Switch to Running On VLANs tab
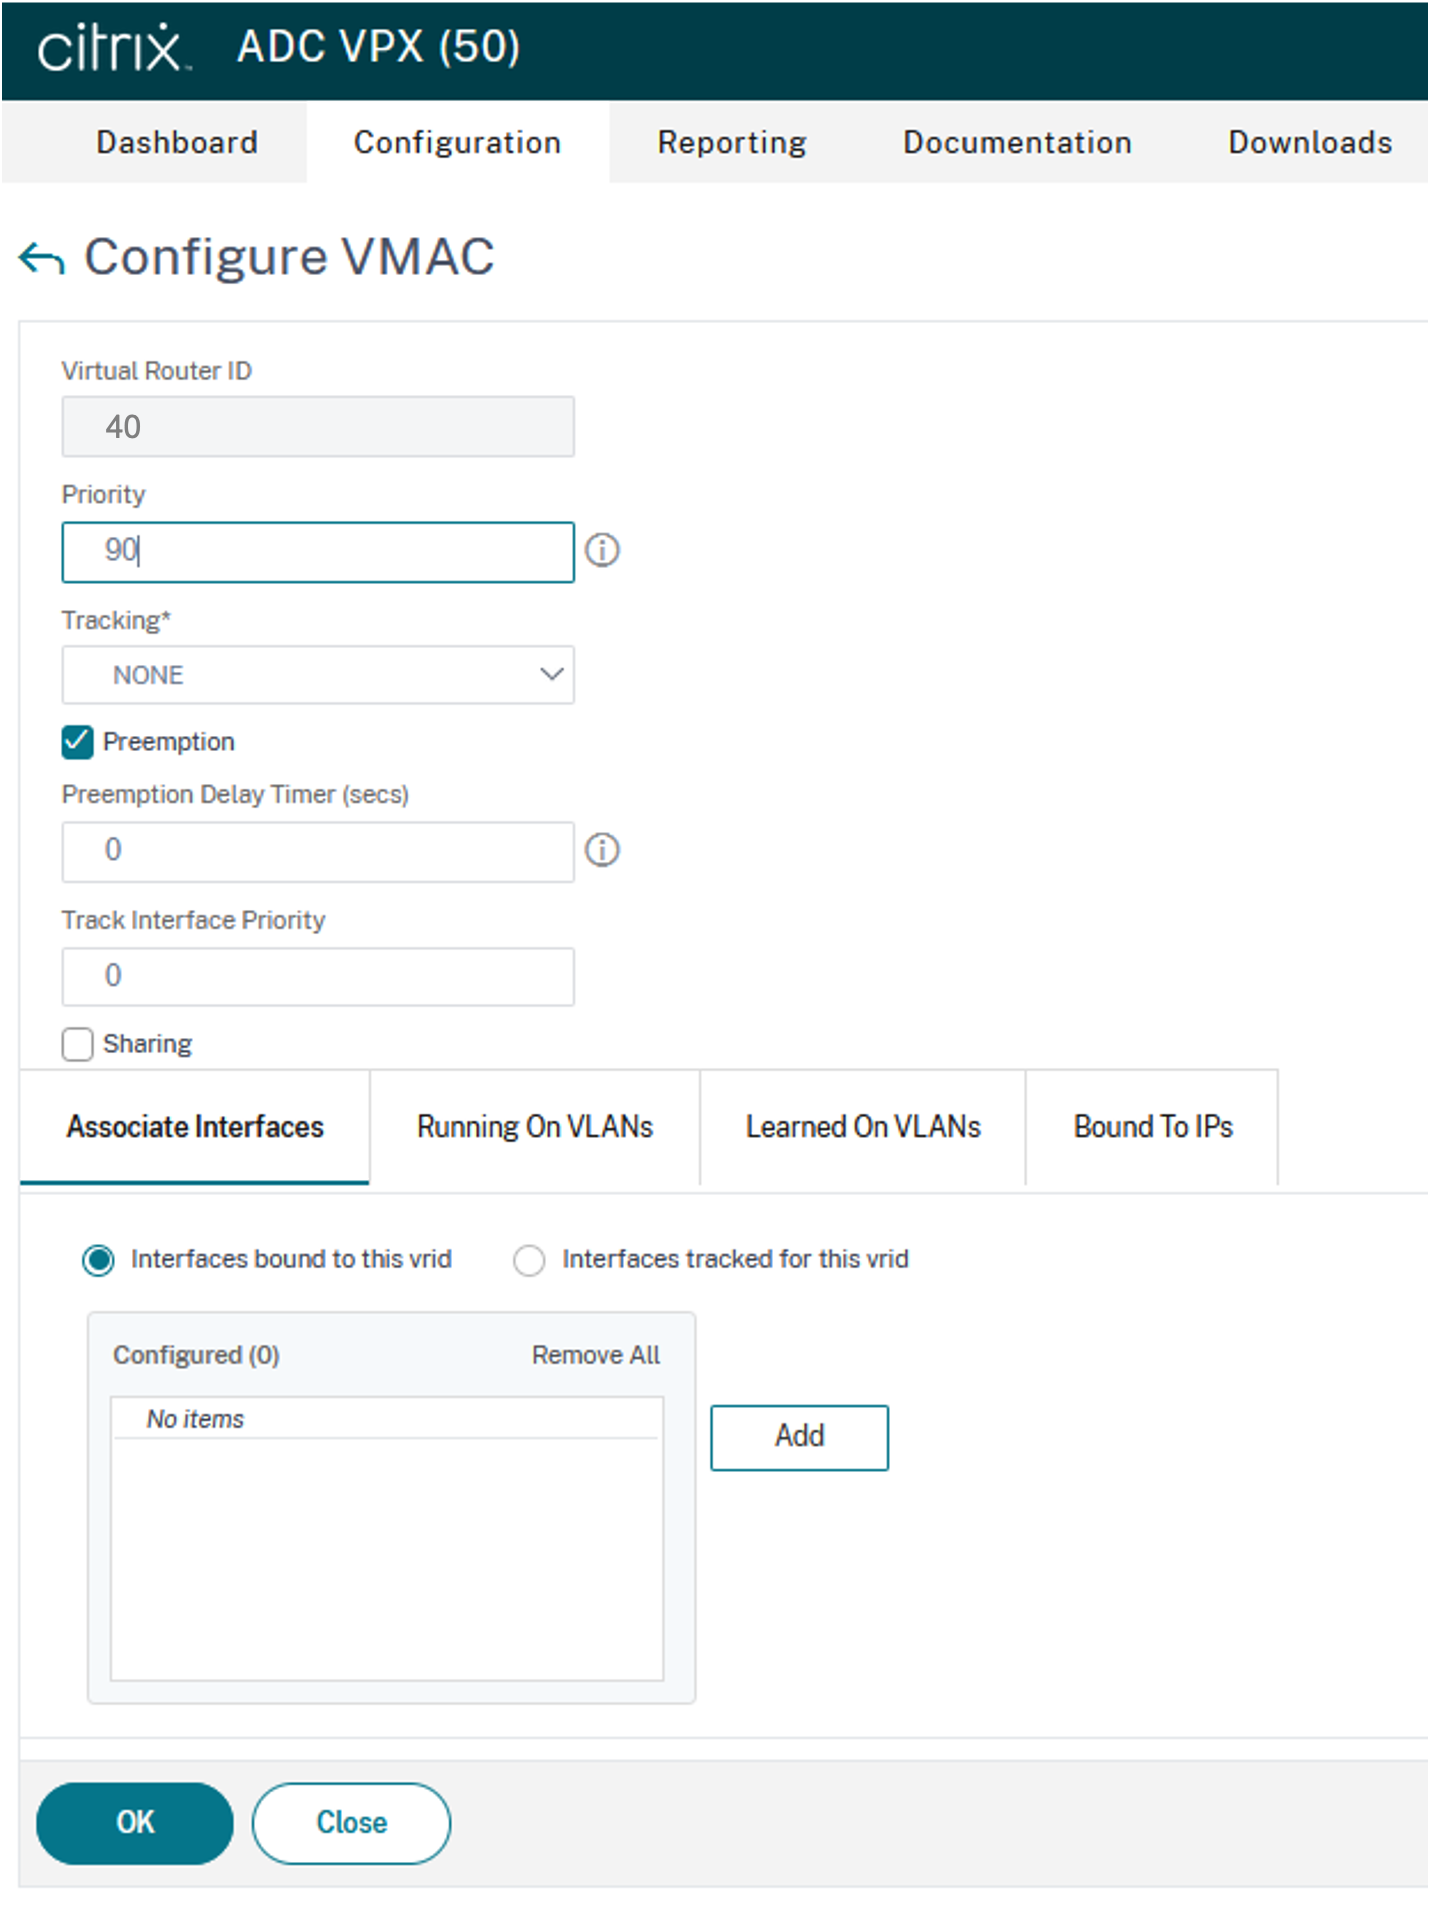The image size is (1430, 1915). click(535, 1127)
